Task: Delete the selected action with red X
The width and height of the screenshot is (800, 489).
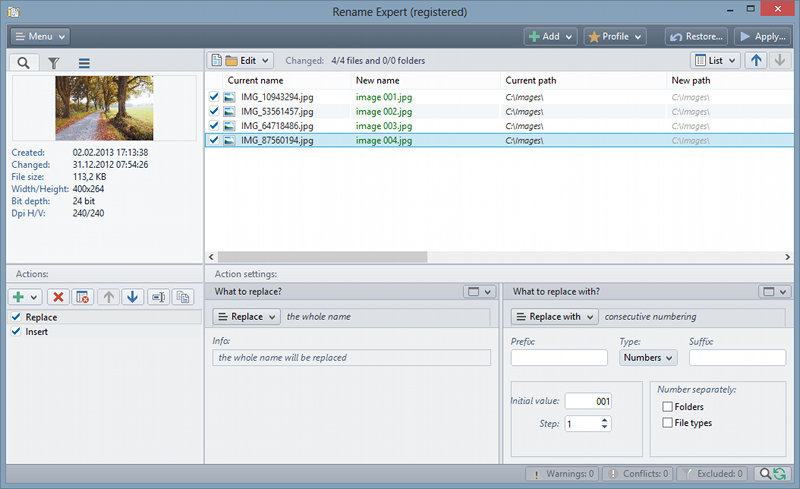Action: pyautogui.click(x=58, y=297)
